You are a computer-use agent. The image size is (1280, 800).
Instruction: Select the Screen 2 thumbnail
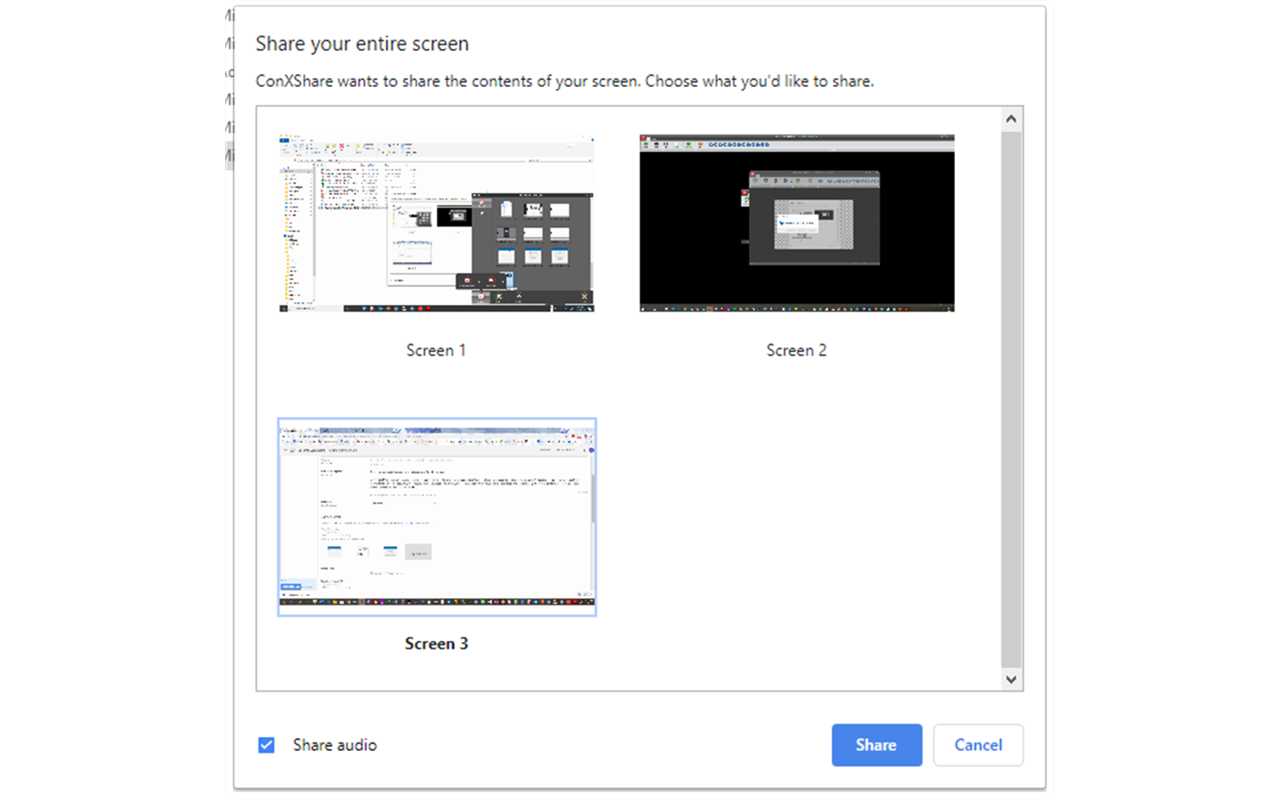point(796,222)
